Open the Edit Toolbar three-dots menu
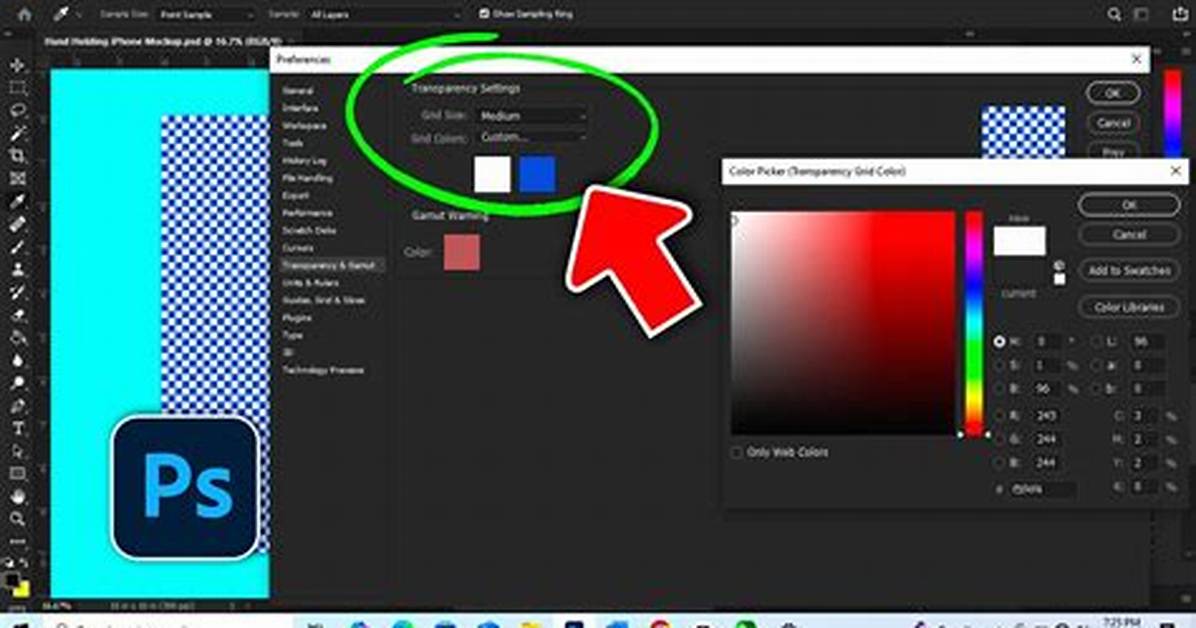The image size is (1196, 628). pos(18,541)
